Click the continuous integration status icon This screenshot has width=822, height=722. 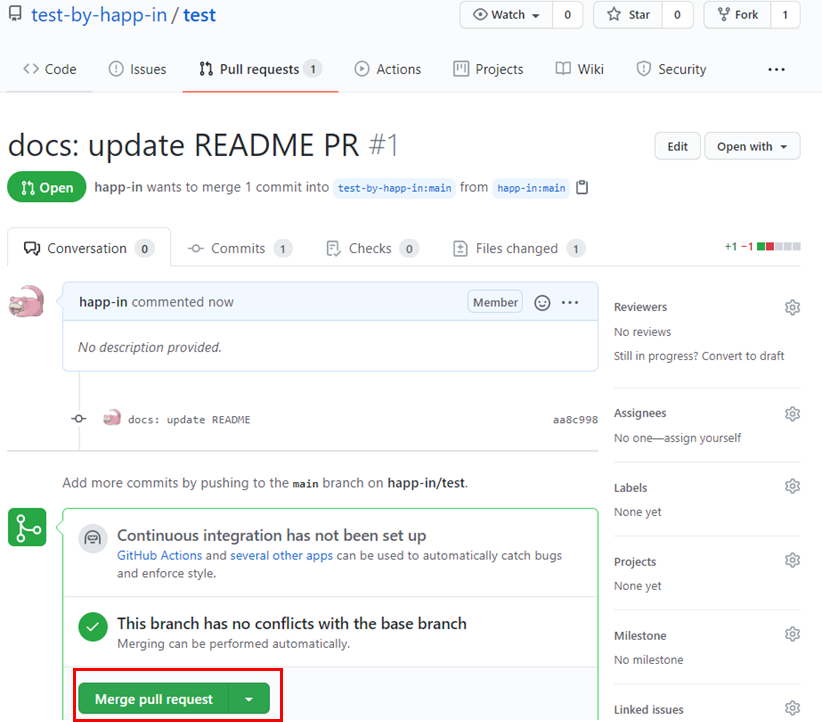click(x=93, y=538)
